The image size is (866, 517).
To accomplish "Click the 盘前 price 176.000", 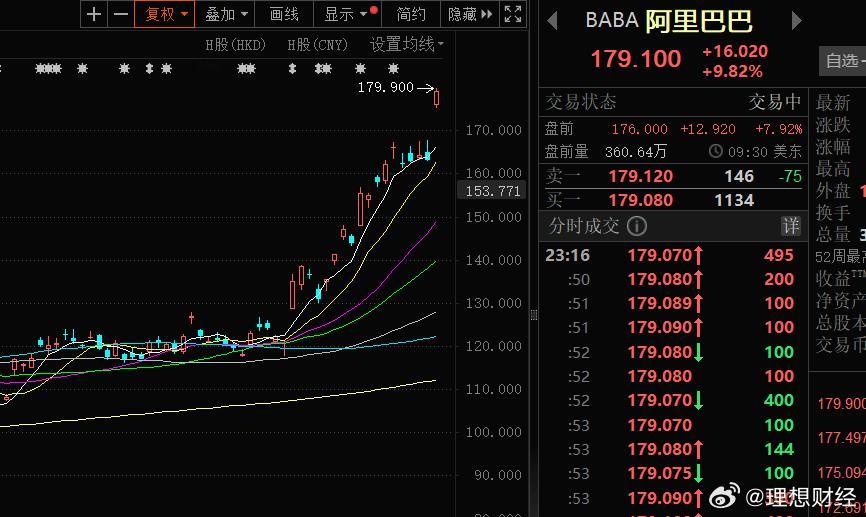I will [640, 129].
